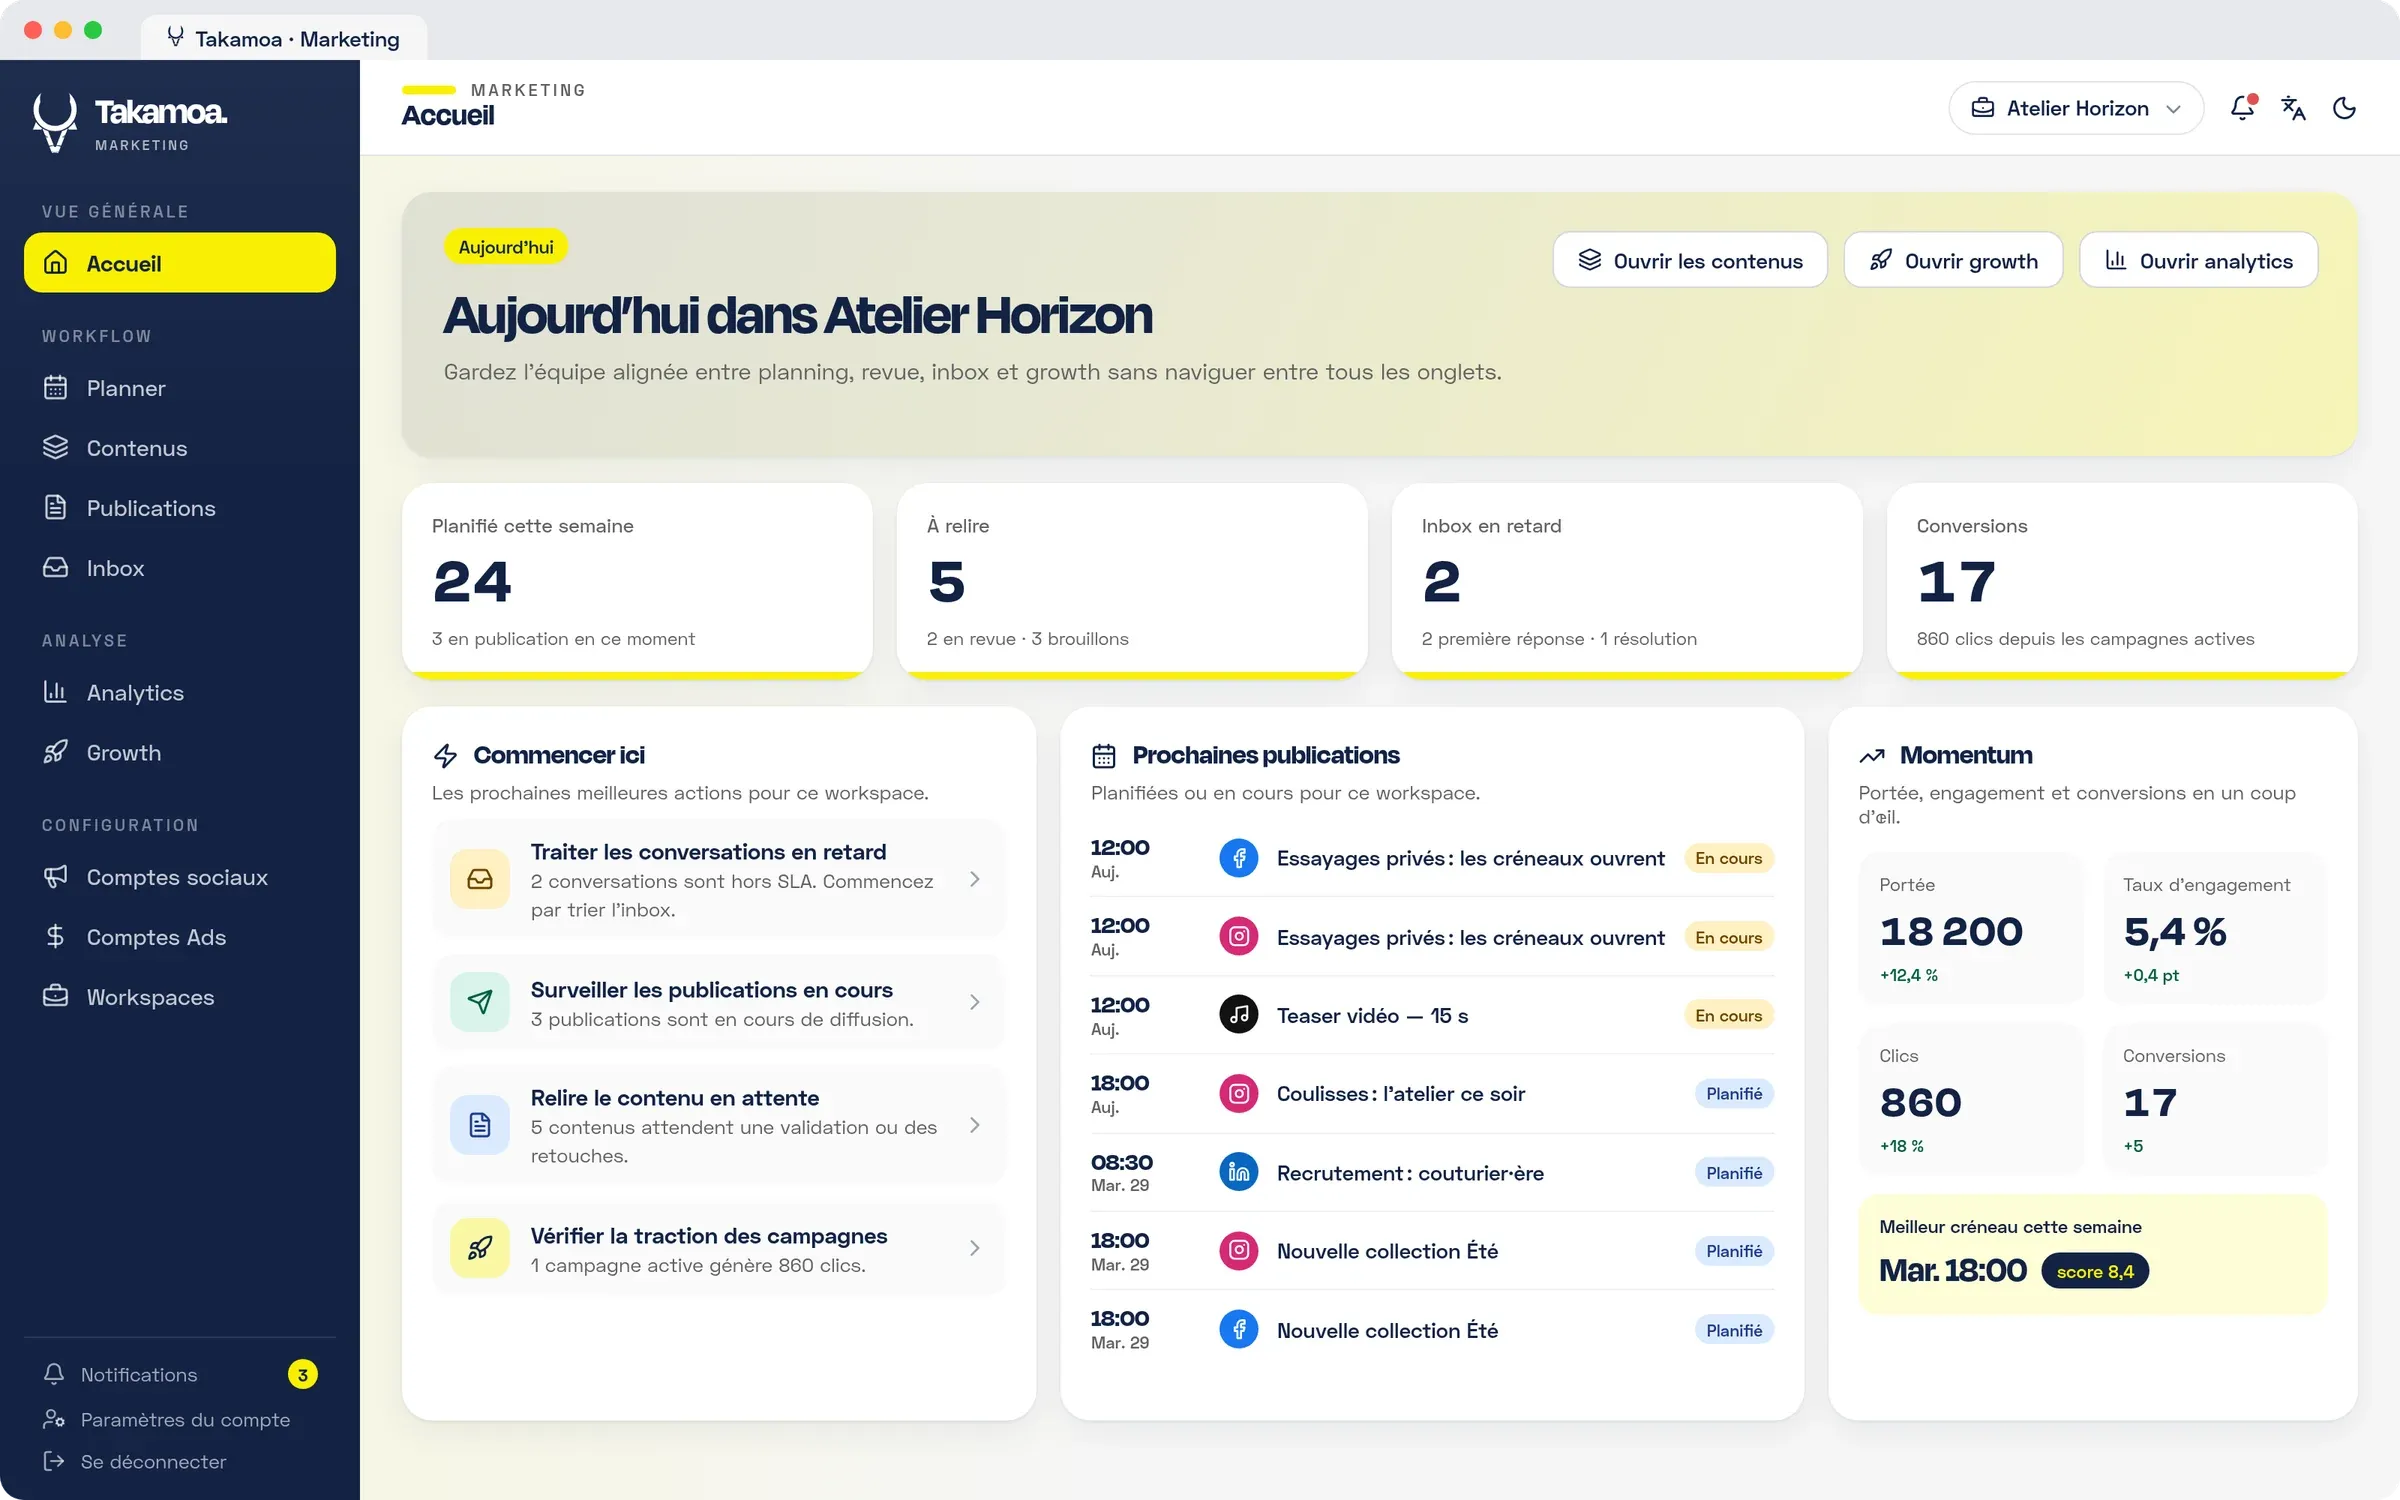Click rocket icon on Vérifier card
The width and height of the screenshot is (2400, 1500).
(x=480, y=1248)
